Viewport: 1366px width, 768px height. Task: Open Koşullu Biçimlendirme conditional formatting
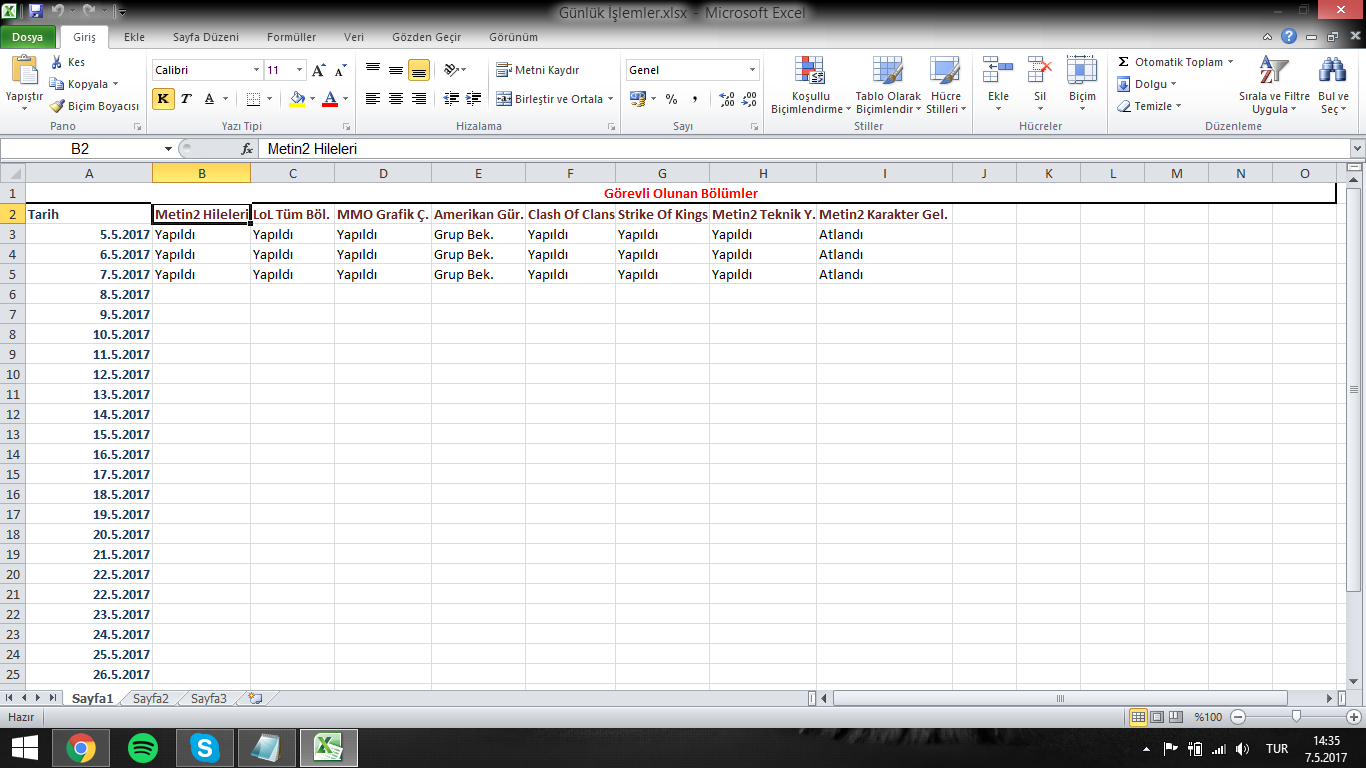[x=810, y=85]
